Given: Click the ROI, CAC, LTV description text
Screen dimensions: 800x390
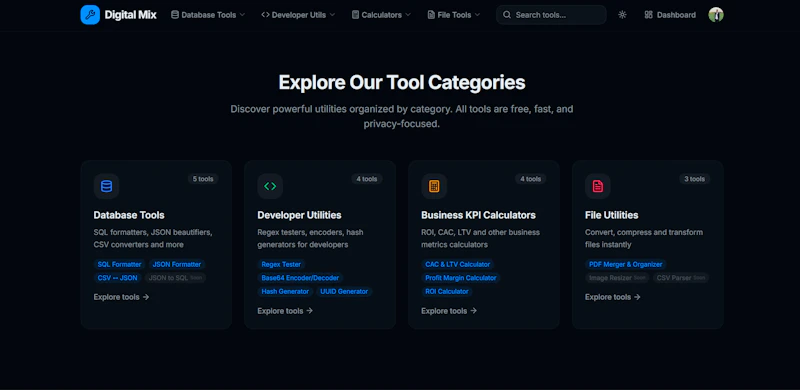Looking at the screenshot, I should (x=480, y=238).
